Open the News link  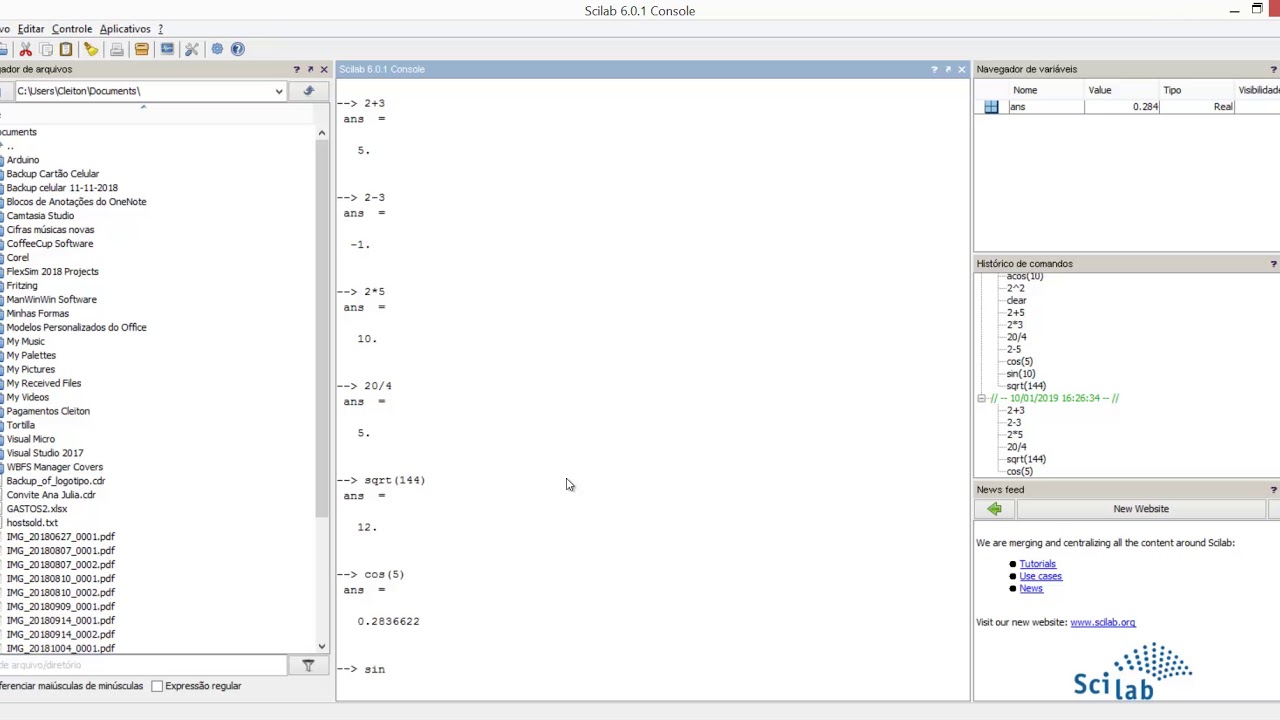(1031, 588)
